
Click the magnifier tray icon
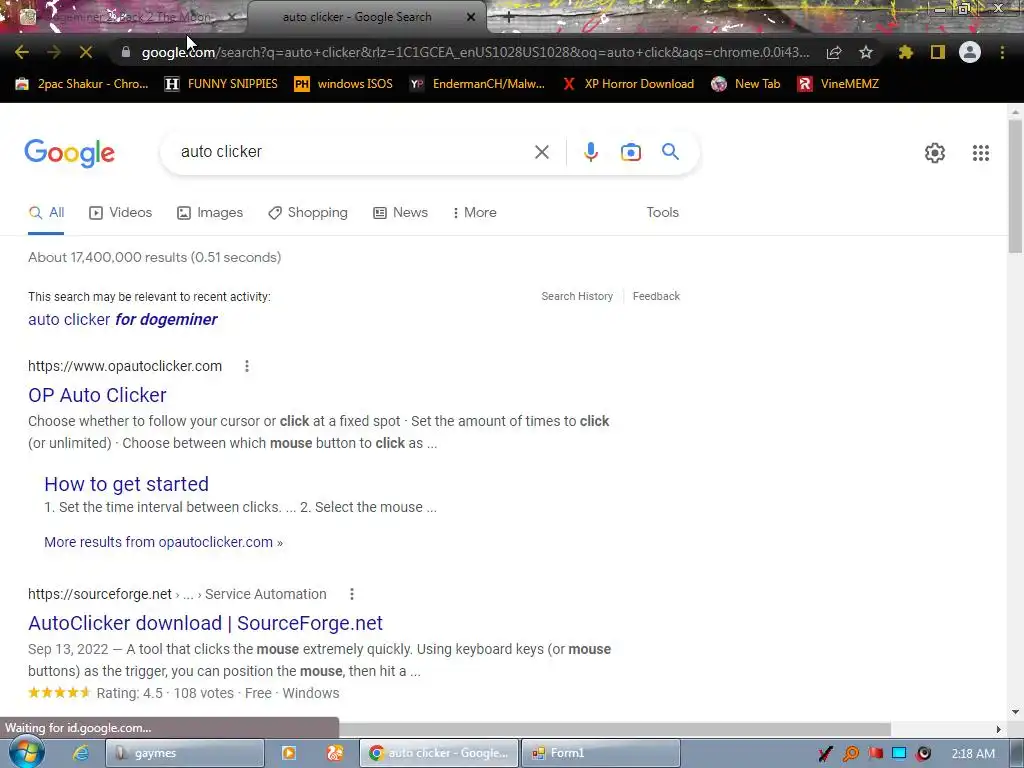(850, 754)
